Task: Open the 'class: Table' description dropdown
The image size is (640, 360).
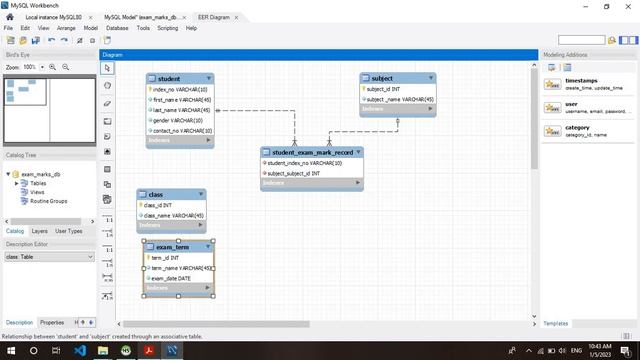Action: [x=49, y=257]
